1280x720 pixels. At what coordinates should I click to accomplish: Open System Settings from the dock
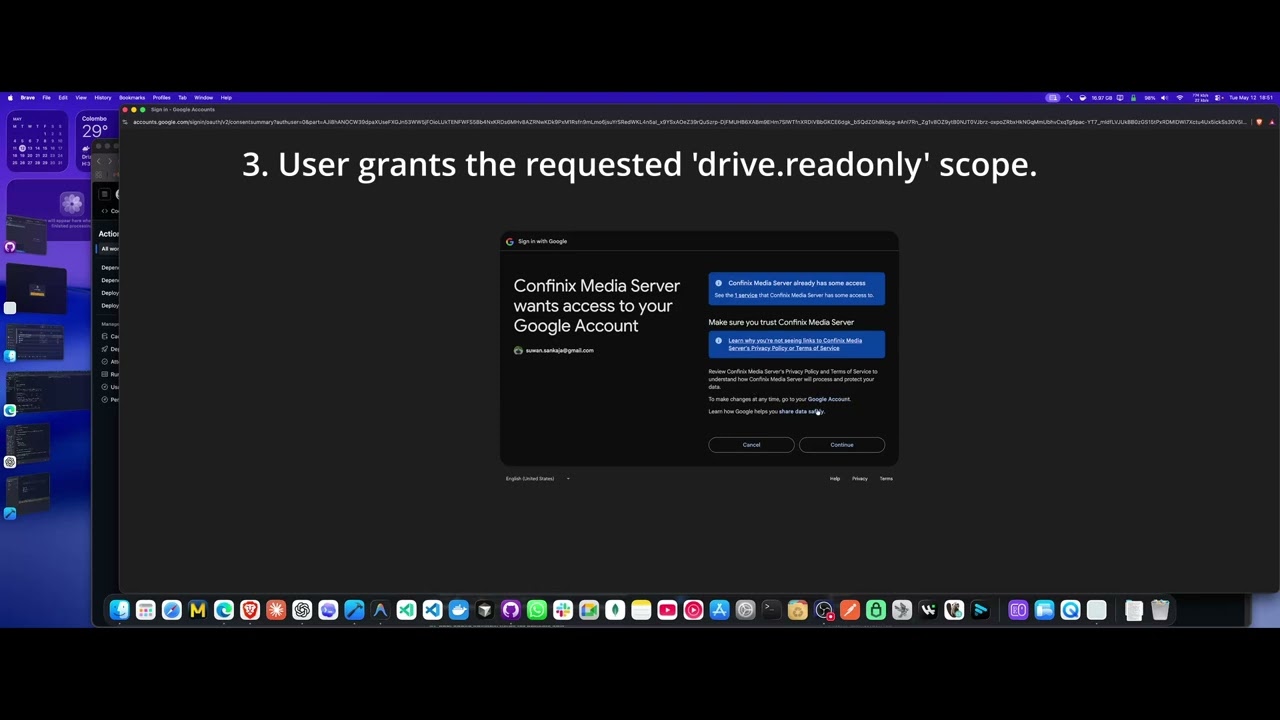[745, 610]
